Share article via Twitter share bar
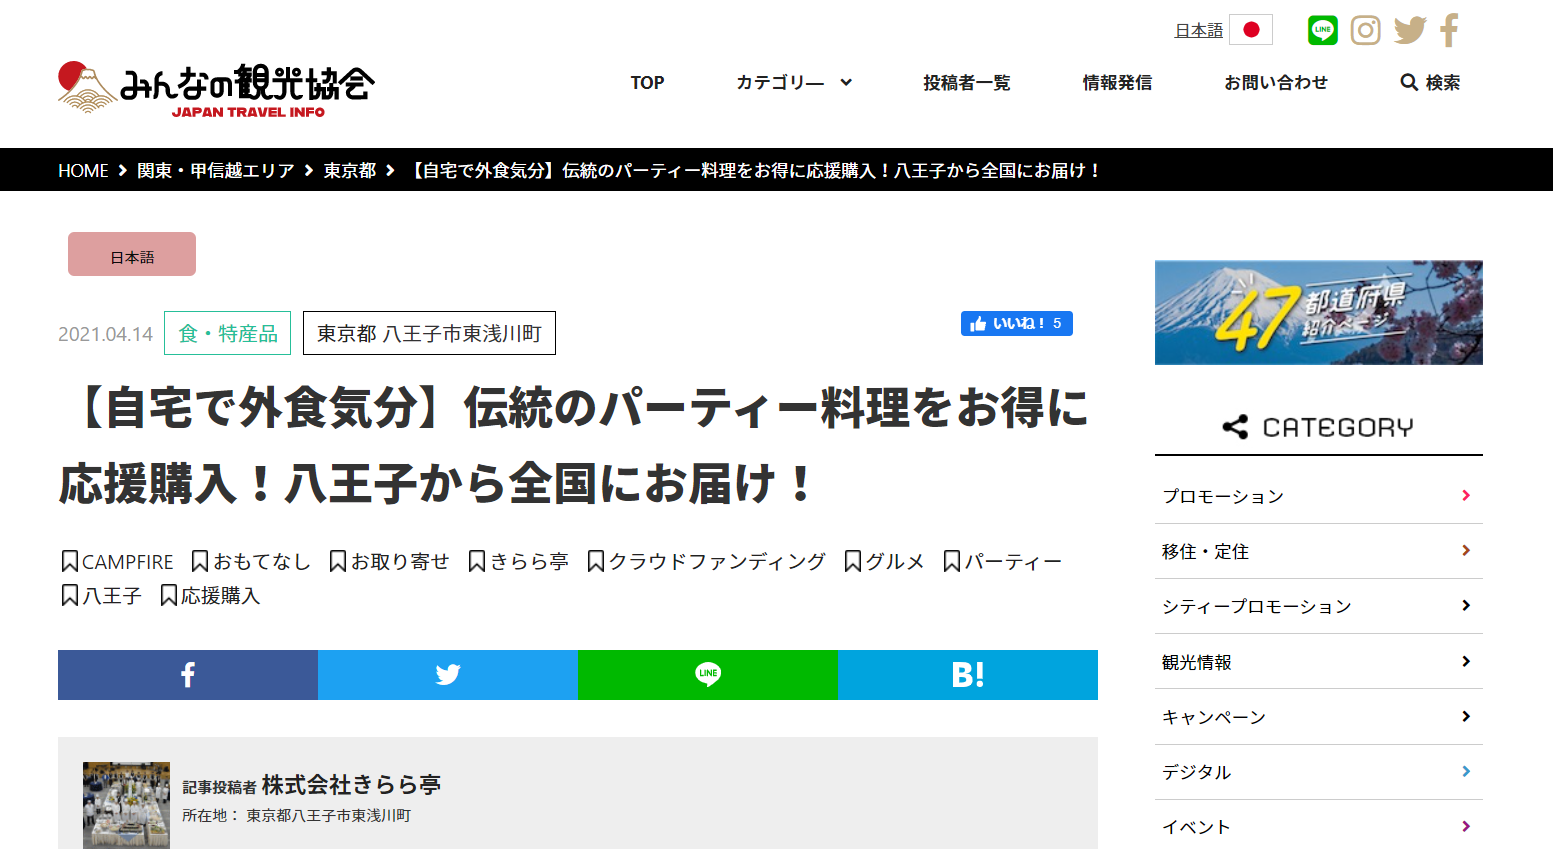Screen dimensions: 1553x849 click(447, 675)
